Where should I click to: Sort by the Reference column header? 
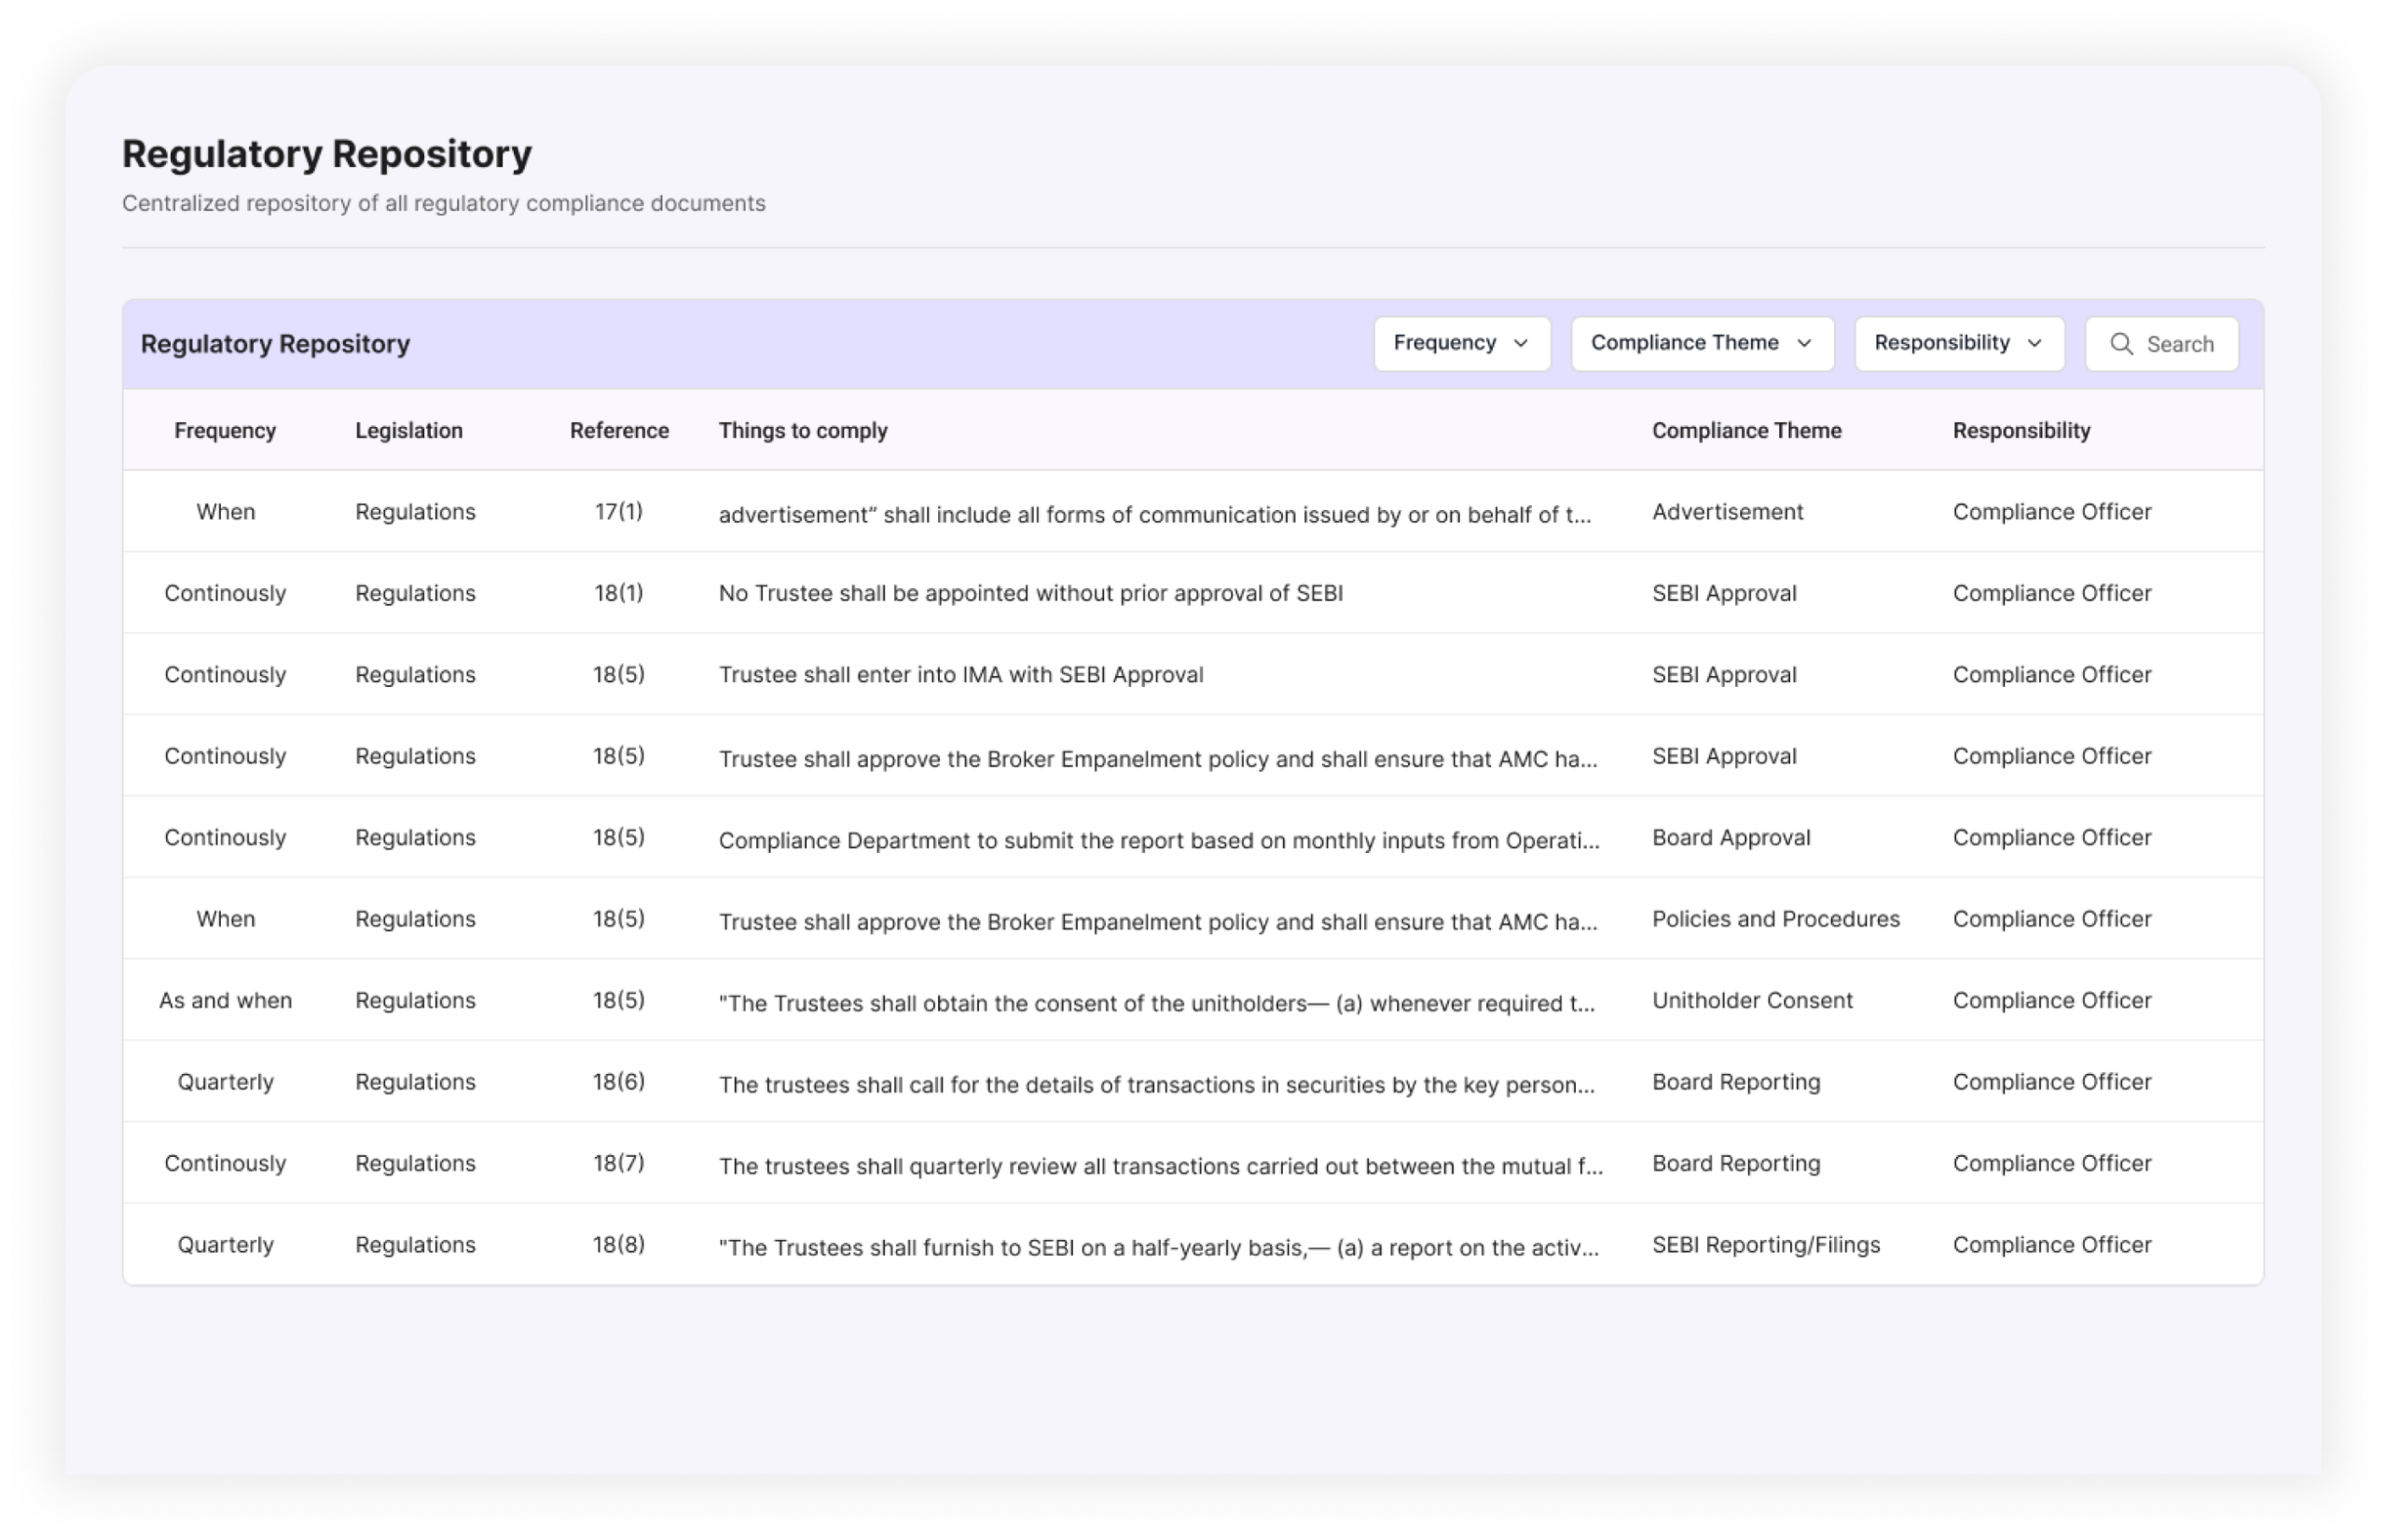tap(619, 430)
